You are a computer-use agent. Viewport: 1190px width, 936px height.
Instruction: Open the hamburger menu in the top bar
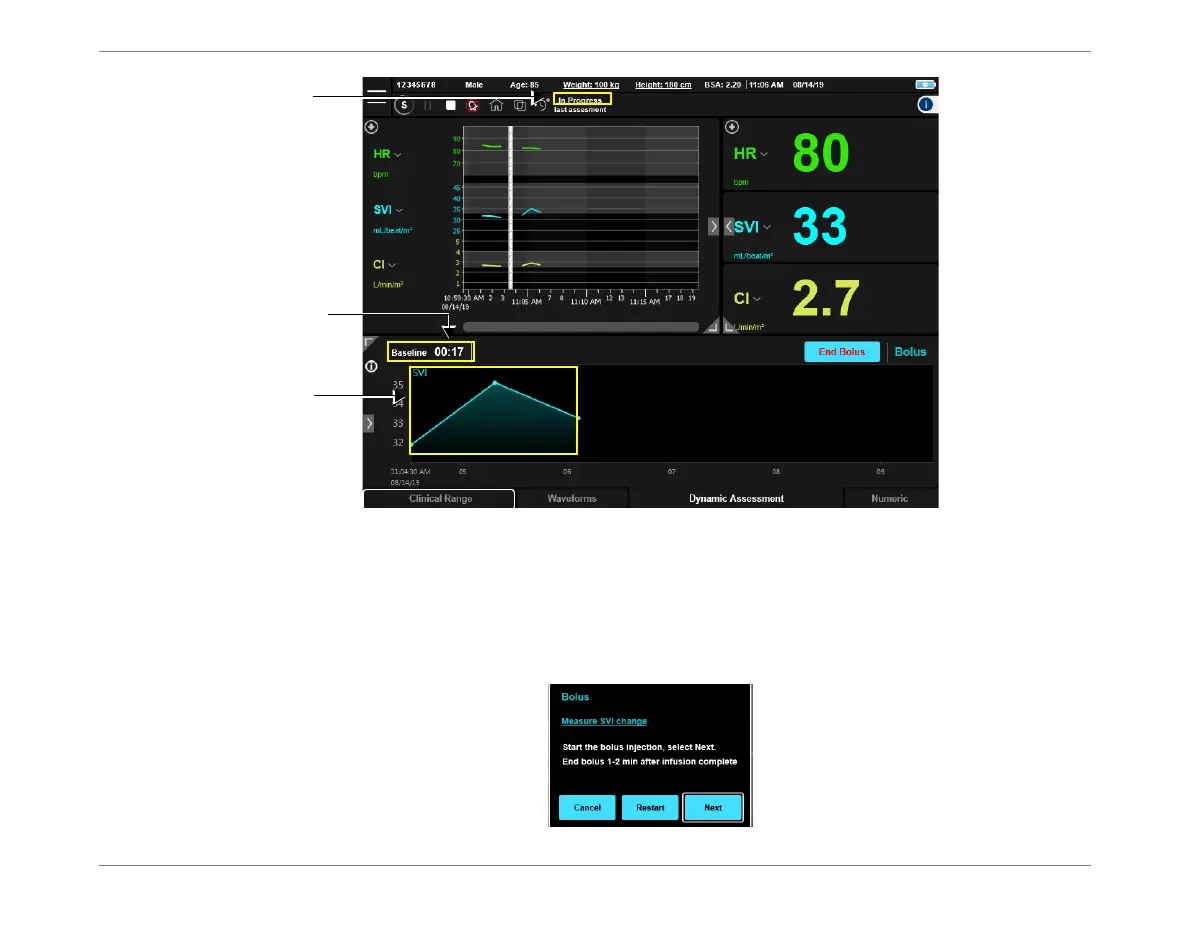[x=376, y=96]
